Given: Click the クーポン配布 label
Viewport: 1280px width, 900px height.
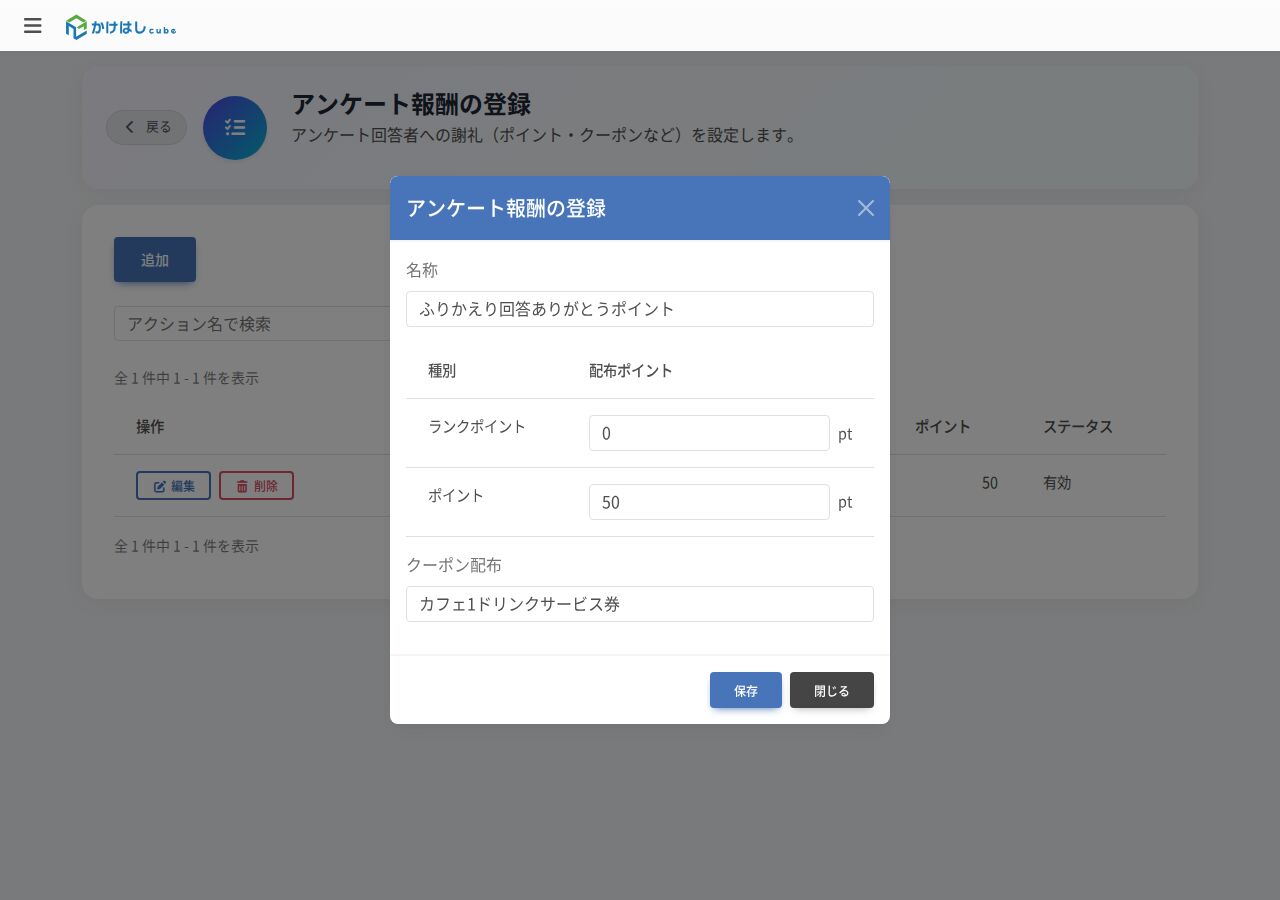Looking at the screenshot, I should click(x=454, y=565).
